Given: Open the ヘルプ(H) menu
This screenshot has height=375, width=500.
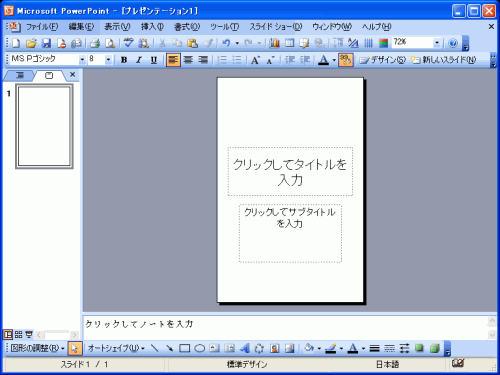Looking at the screenshot, I should [x=376, y=27].
